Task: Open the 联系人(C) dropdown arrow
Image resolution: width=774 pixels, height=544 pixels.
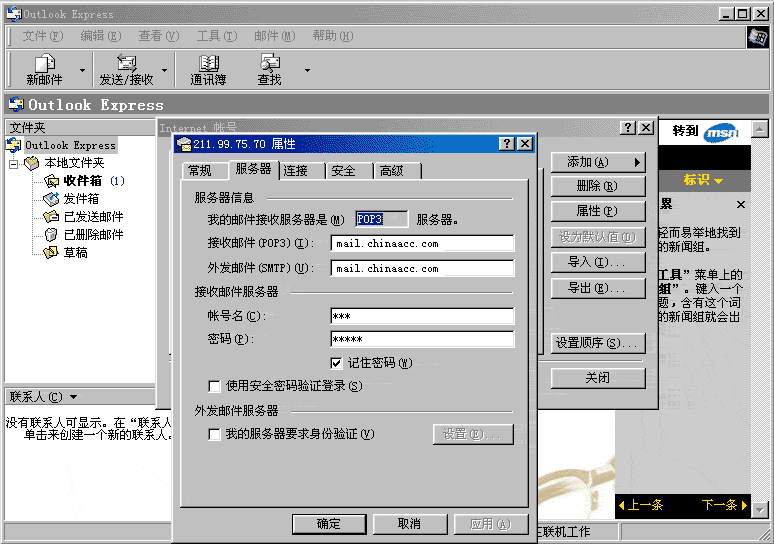Action: (74, 397)
